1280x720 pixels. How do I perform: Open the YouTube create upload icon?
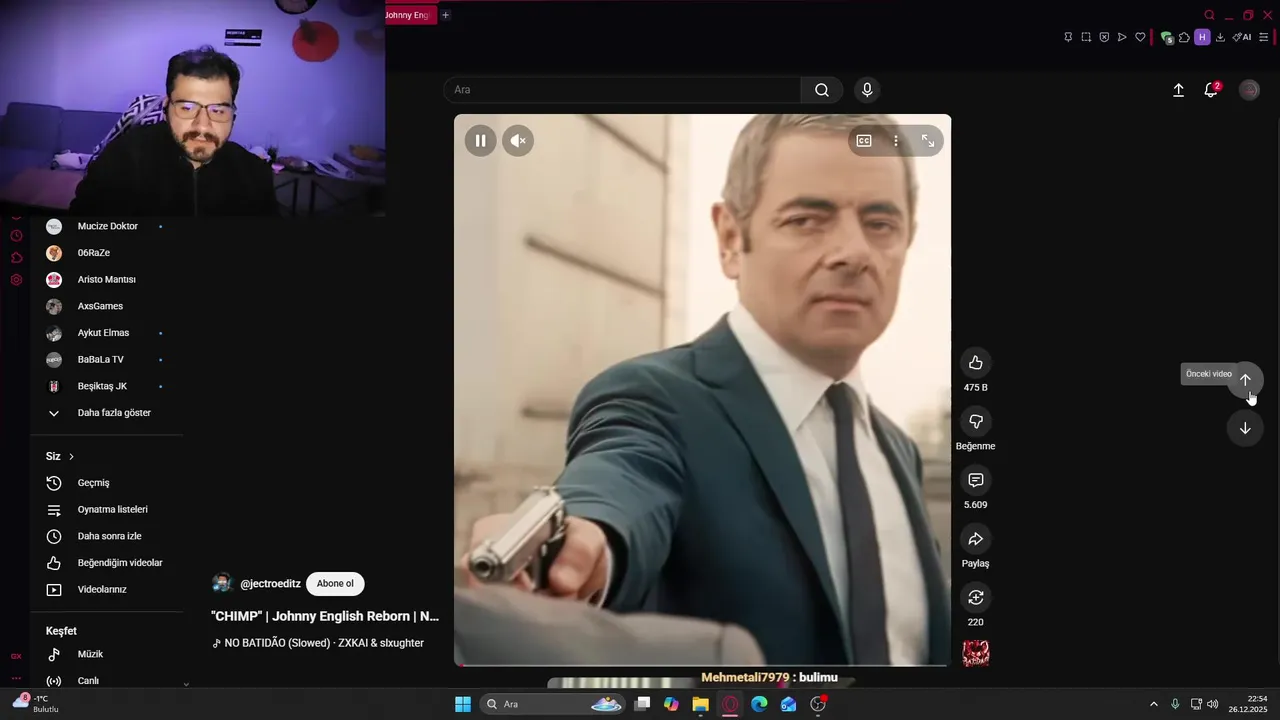pos(1178,90)
